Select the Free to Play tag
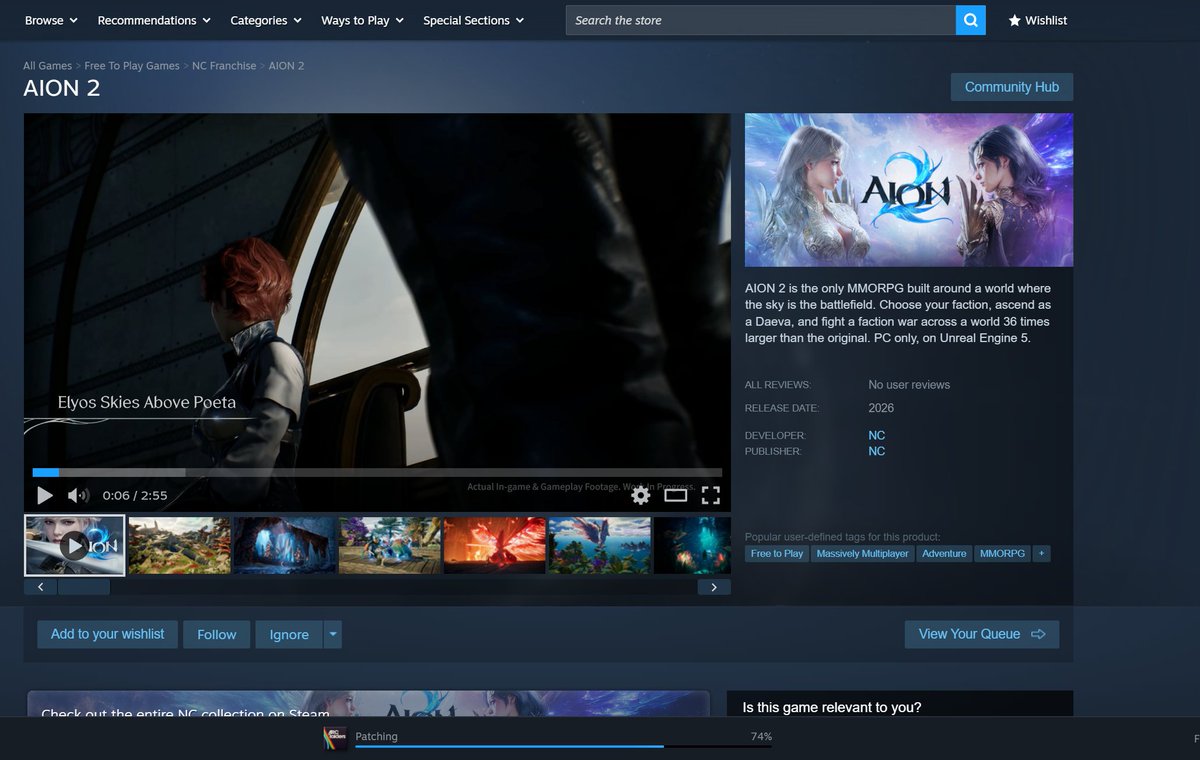 coord(777,553)
